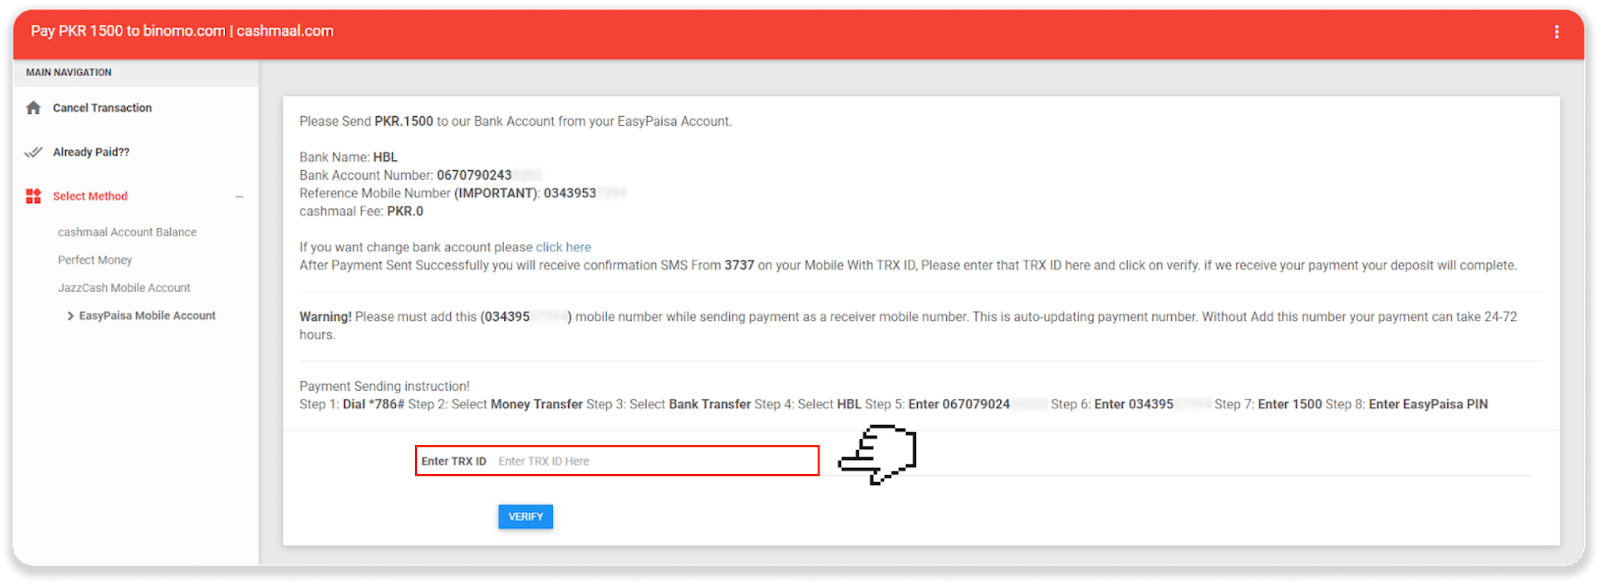The image size is (1600, 584).
Task: Click the home icon beside Cancel Transaction
Action: tap(33, 108)
